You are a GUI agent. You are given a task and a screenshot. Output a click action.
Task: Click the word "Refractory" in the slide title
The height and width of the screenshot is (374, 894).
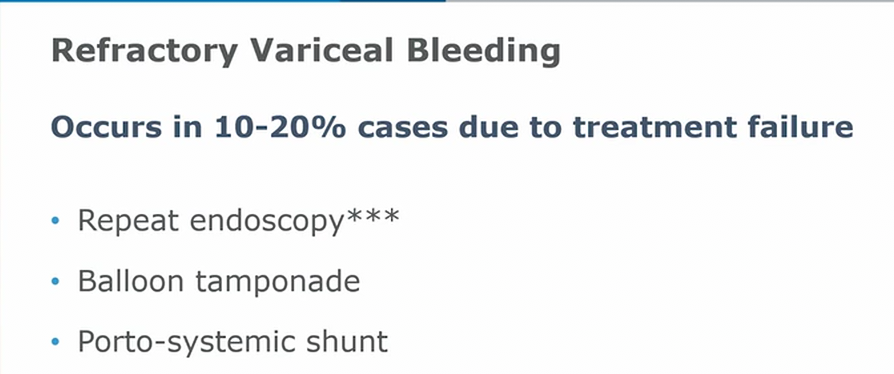click(144, 51)
